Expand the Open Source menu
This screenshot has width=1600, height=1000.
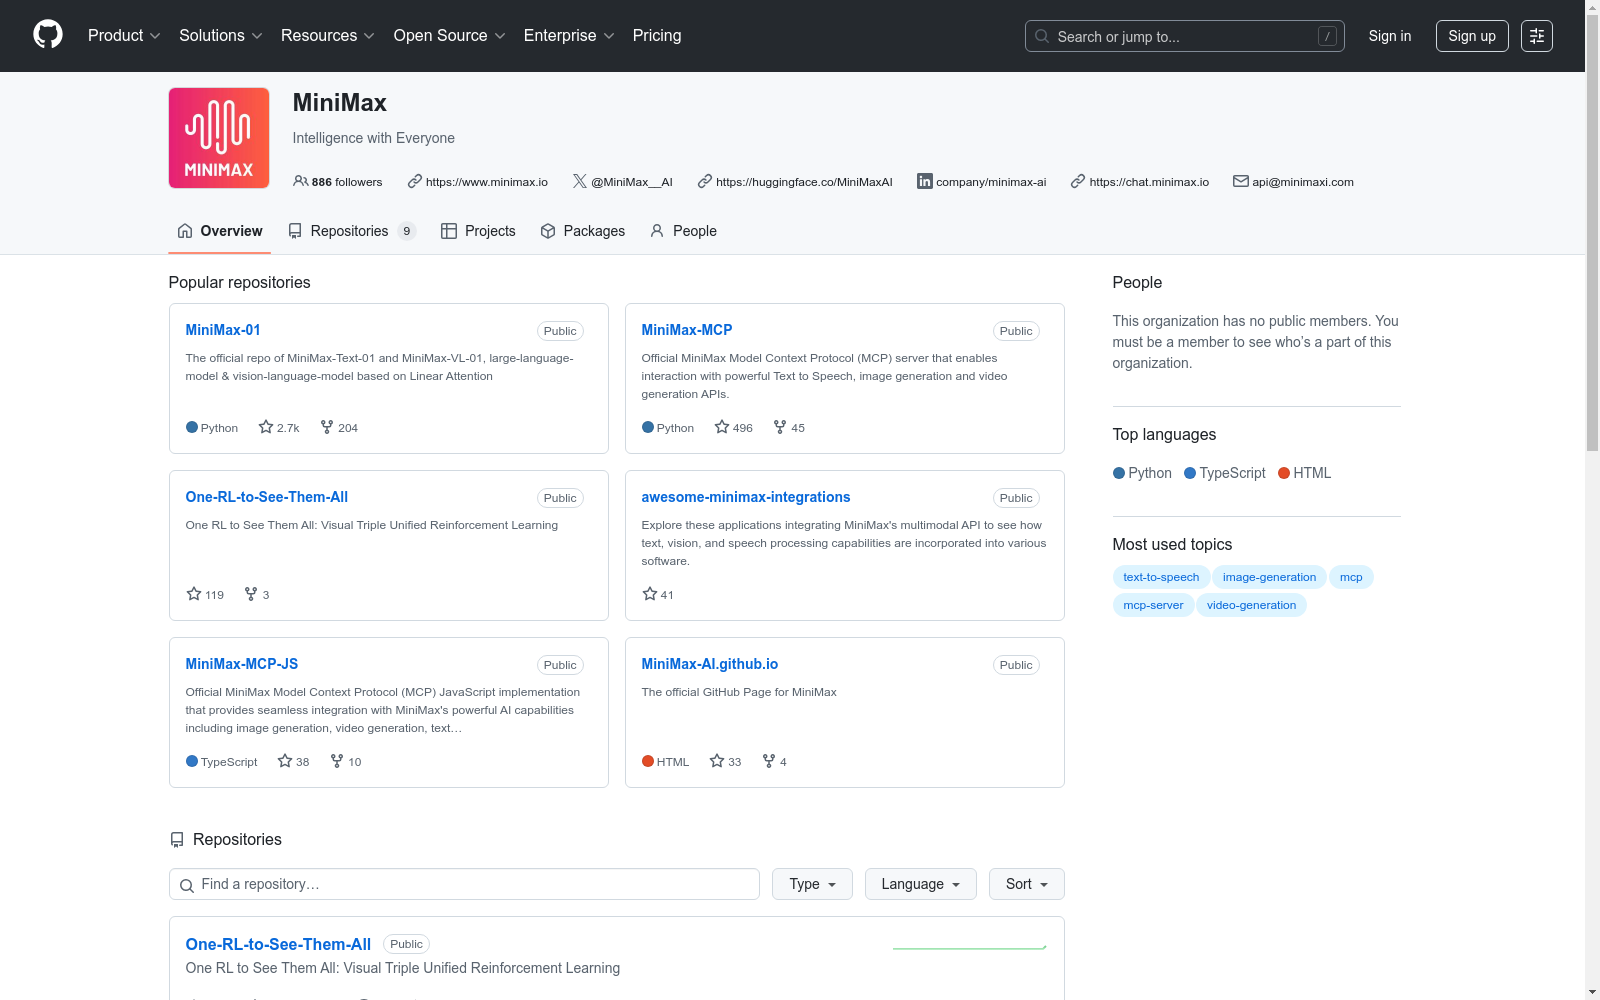coord(450,36)
